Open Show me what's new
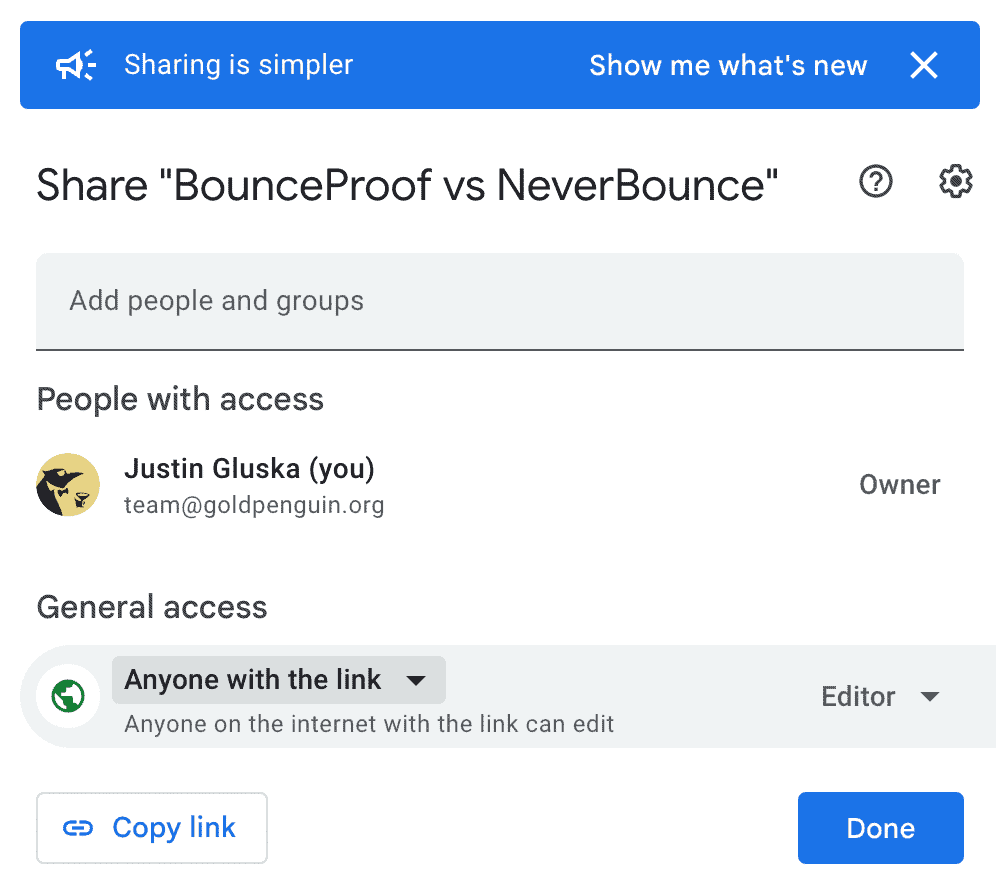Viewport: 996px width, 880px height. tap(728, 65)
